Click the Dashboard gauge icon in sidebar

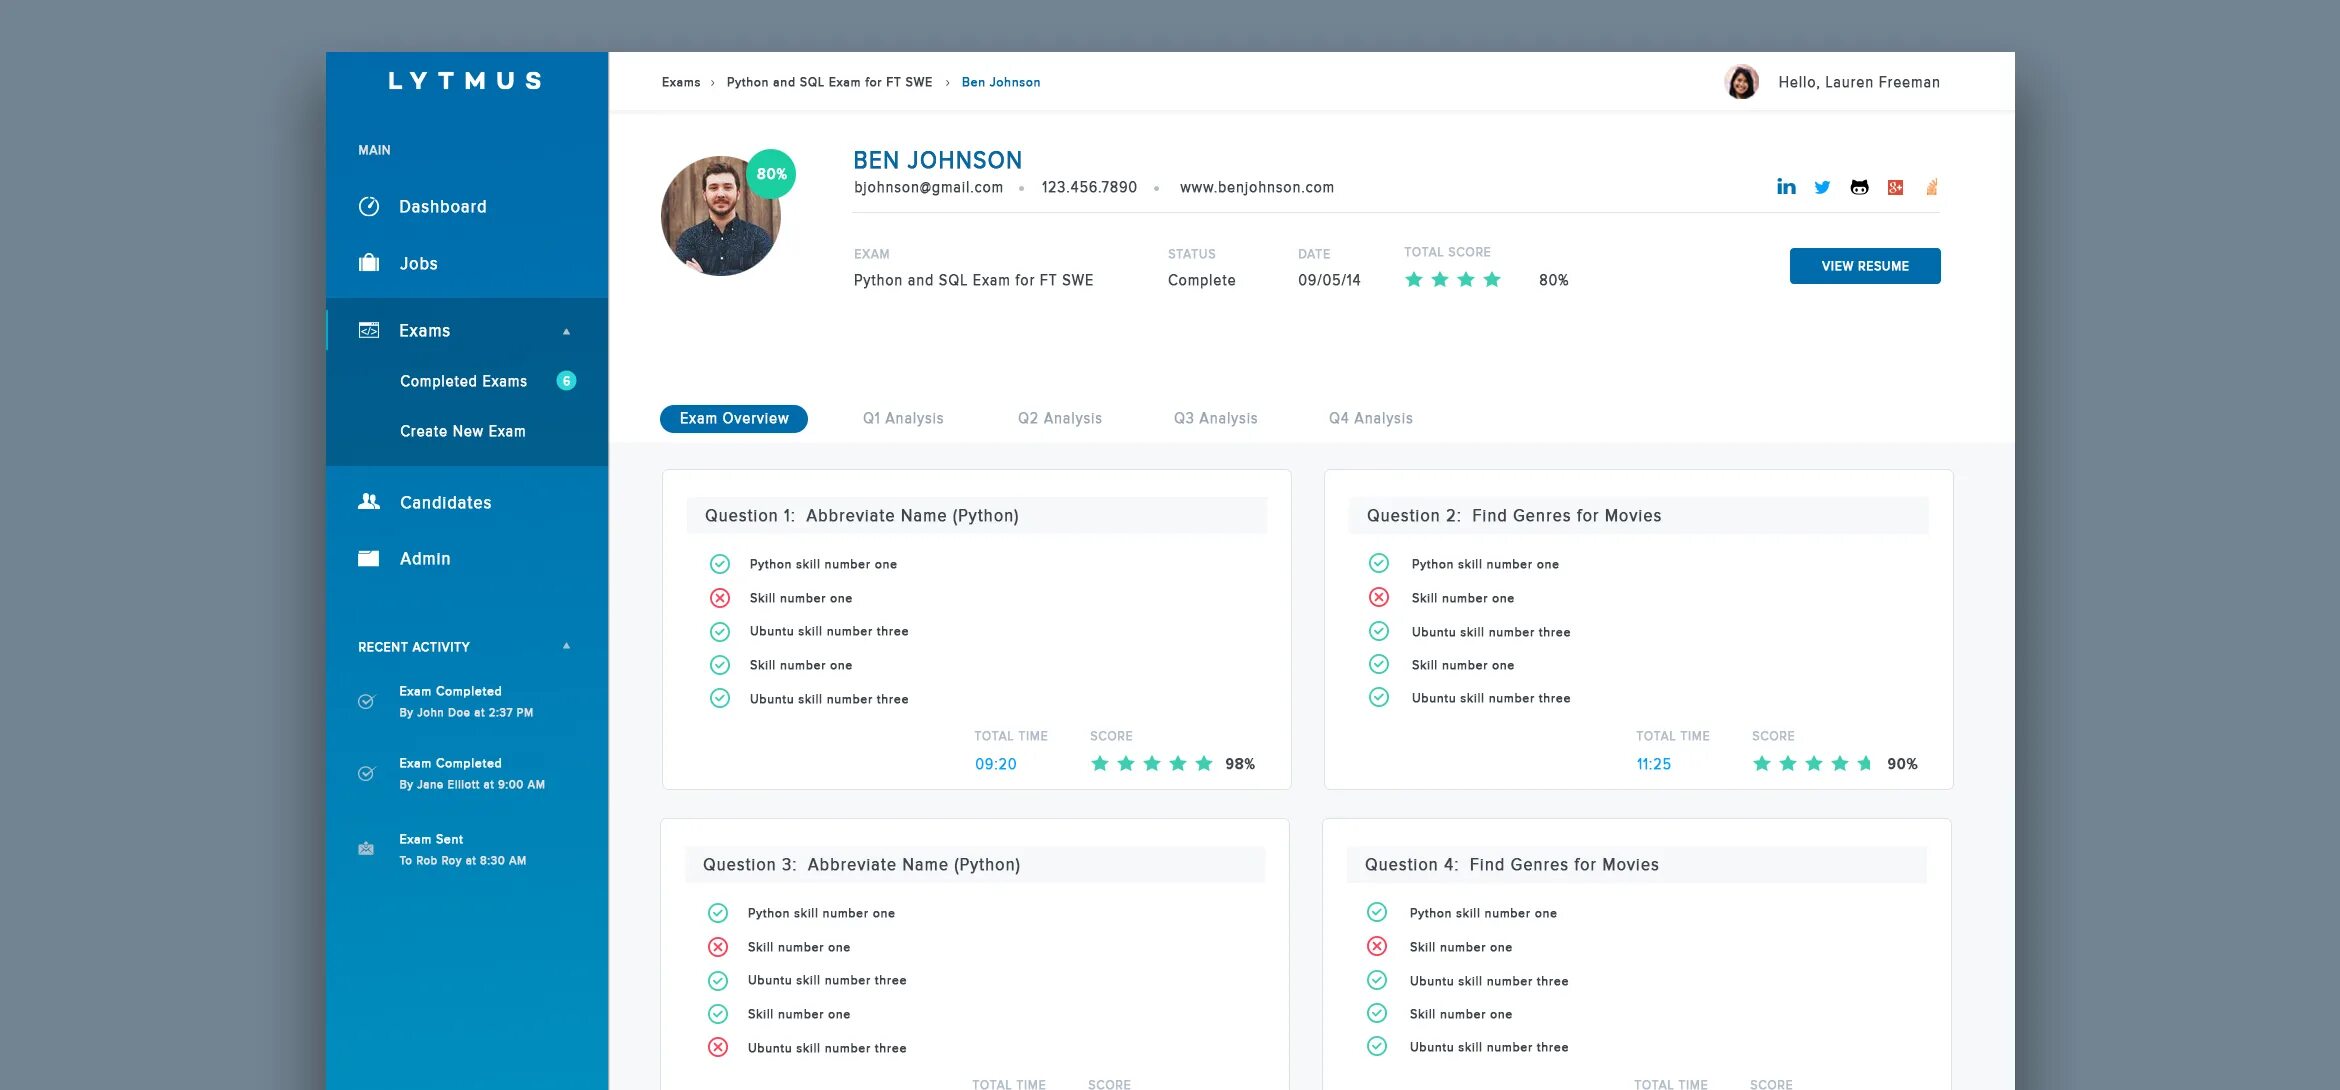(369, 207)
